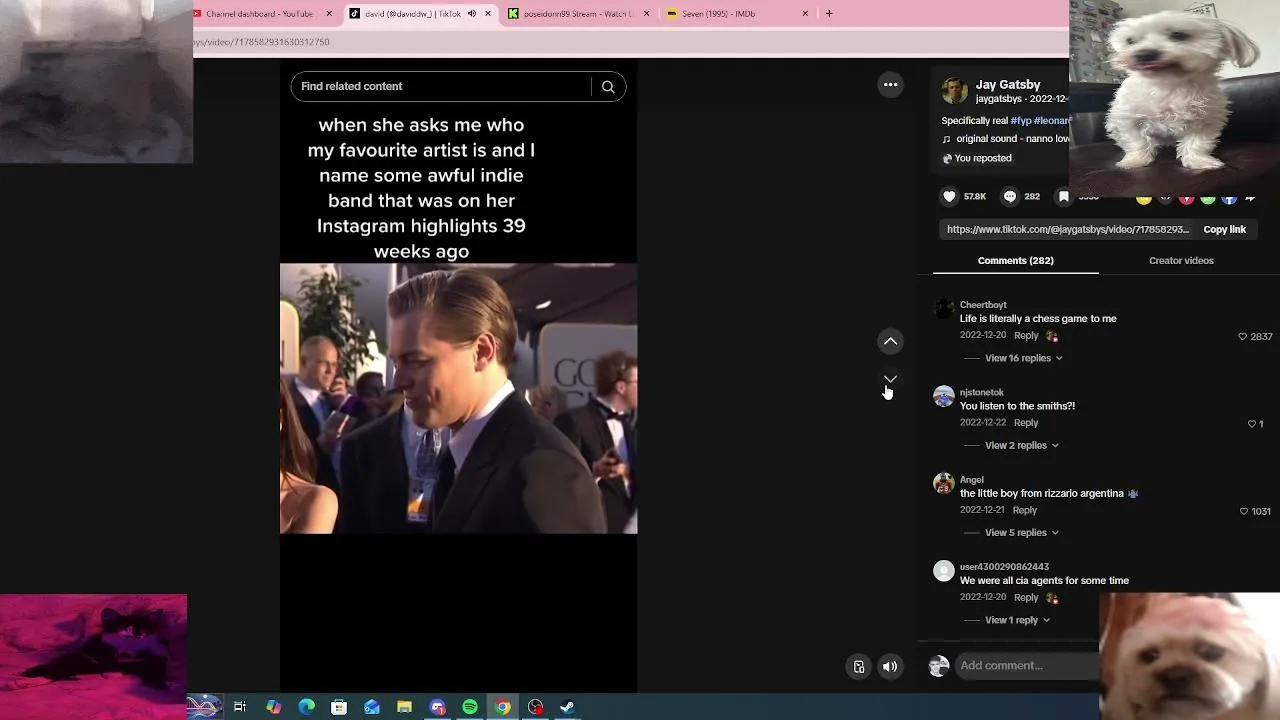Open user4300290862443's avatar

(x=944, y=571)
